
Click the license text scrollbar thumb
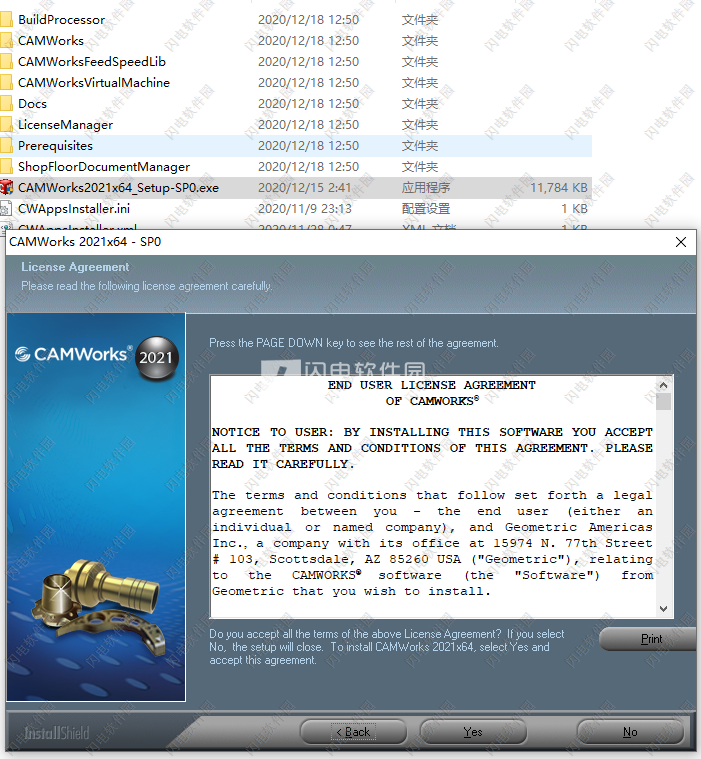click(x=664, y=401)
